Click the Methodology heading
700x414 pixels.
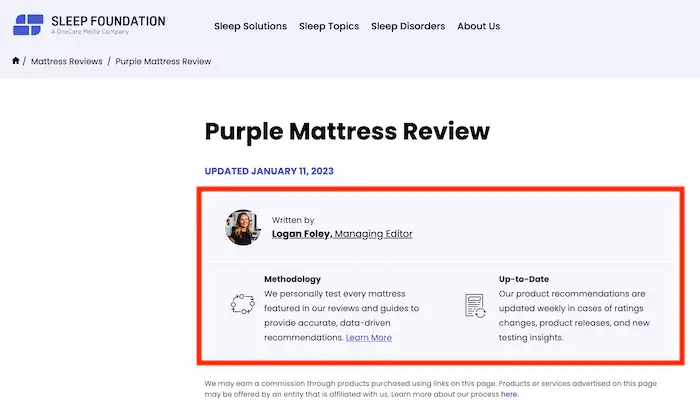[x=292, y=279]
